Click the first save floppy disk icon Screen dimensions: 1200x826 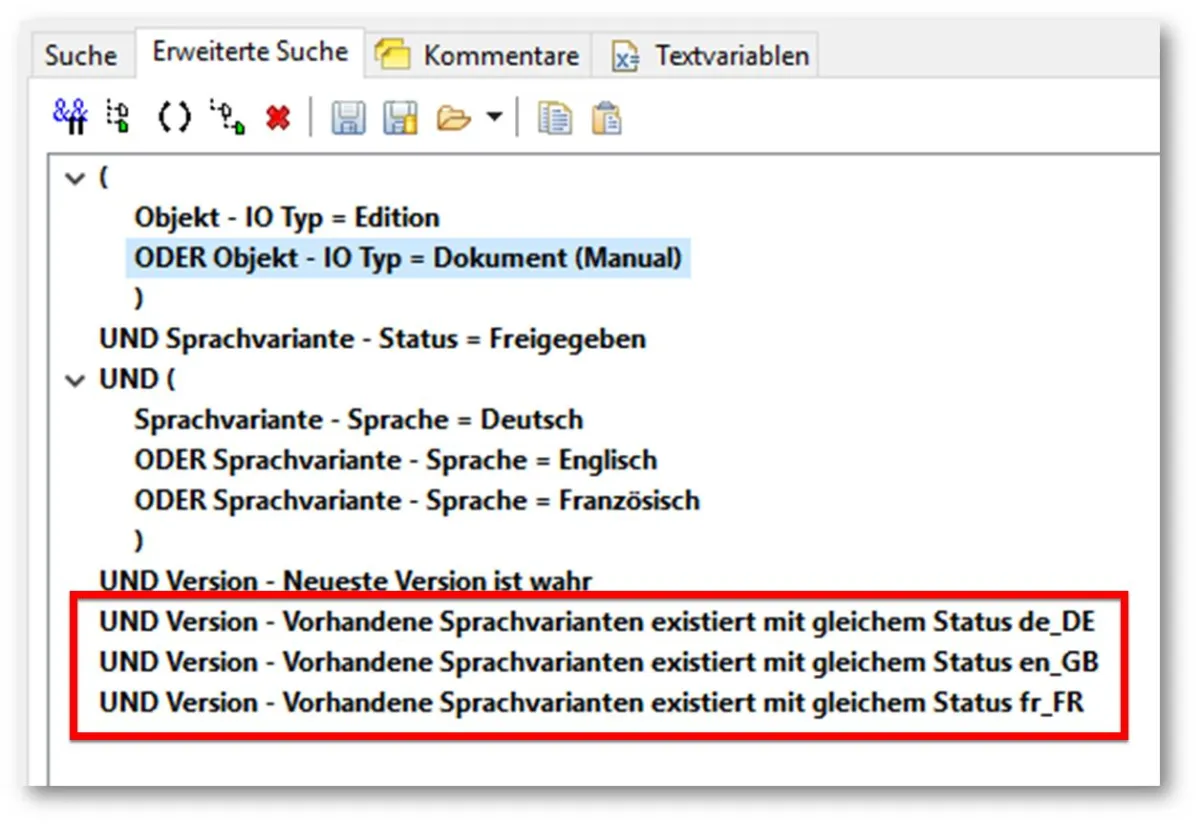348,118
